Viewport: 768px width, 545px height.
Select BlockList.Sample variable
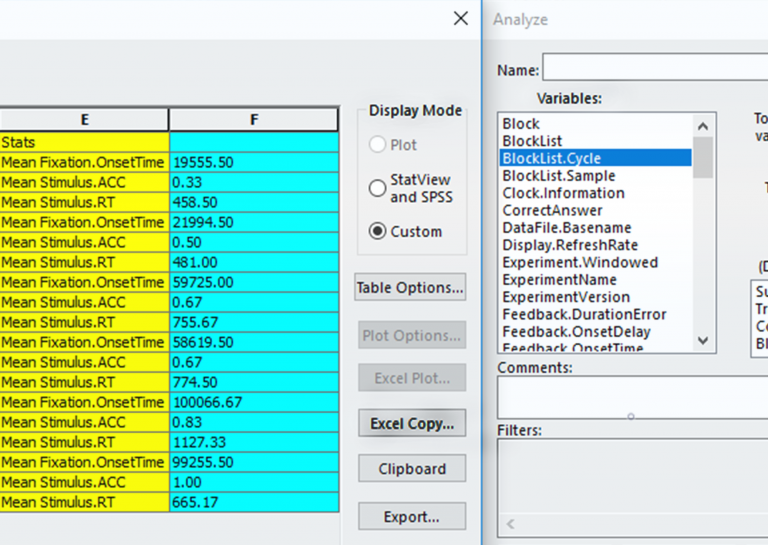[x=596, y=176]
